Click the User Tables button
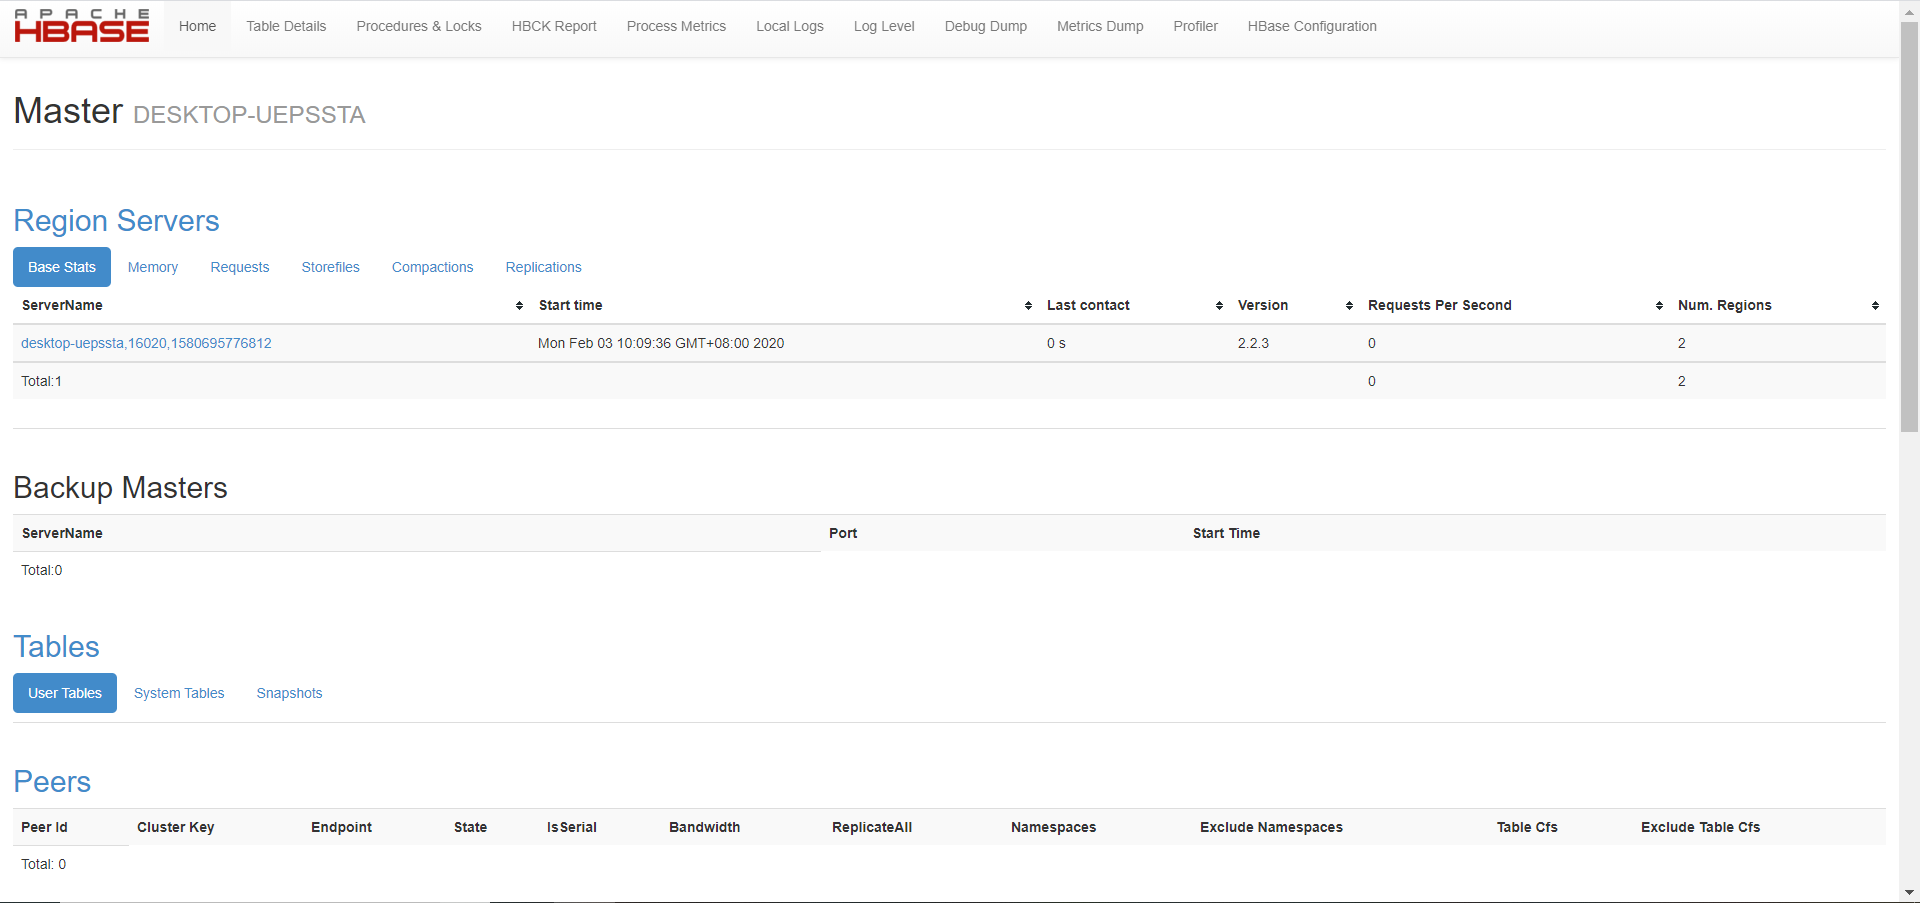Screen dimensions: 1920x903 (65, 694)
